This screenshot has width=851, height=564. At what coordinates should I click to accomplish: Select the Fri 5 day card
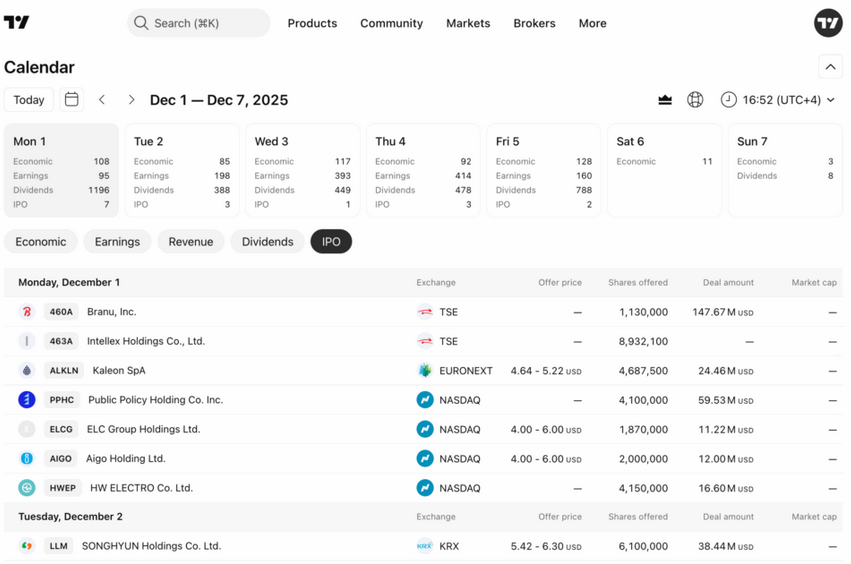pyautogui.click(x=544, y=170)
